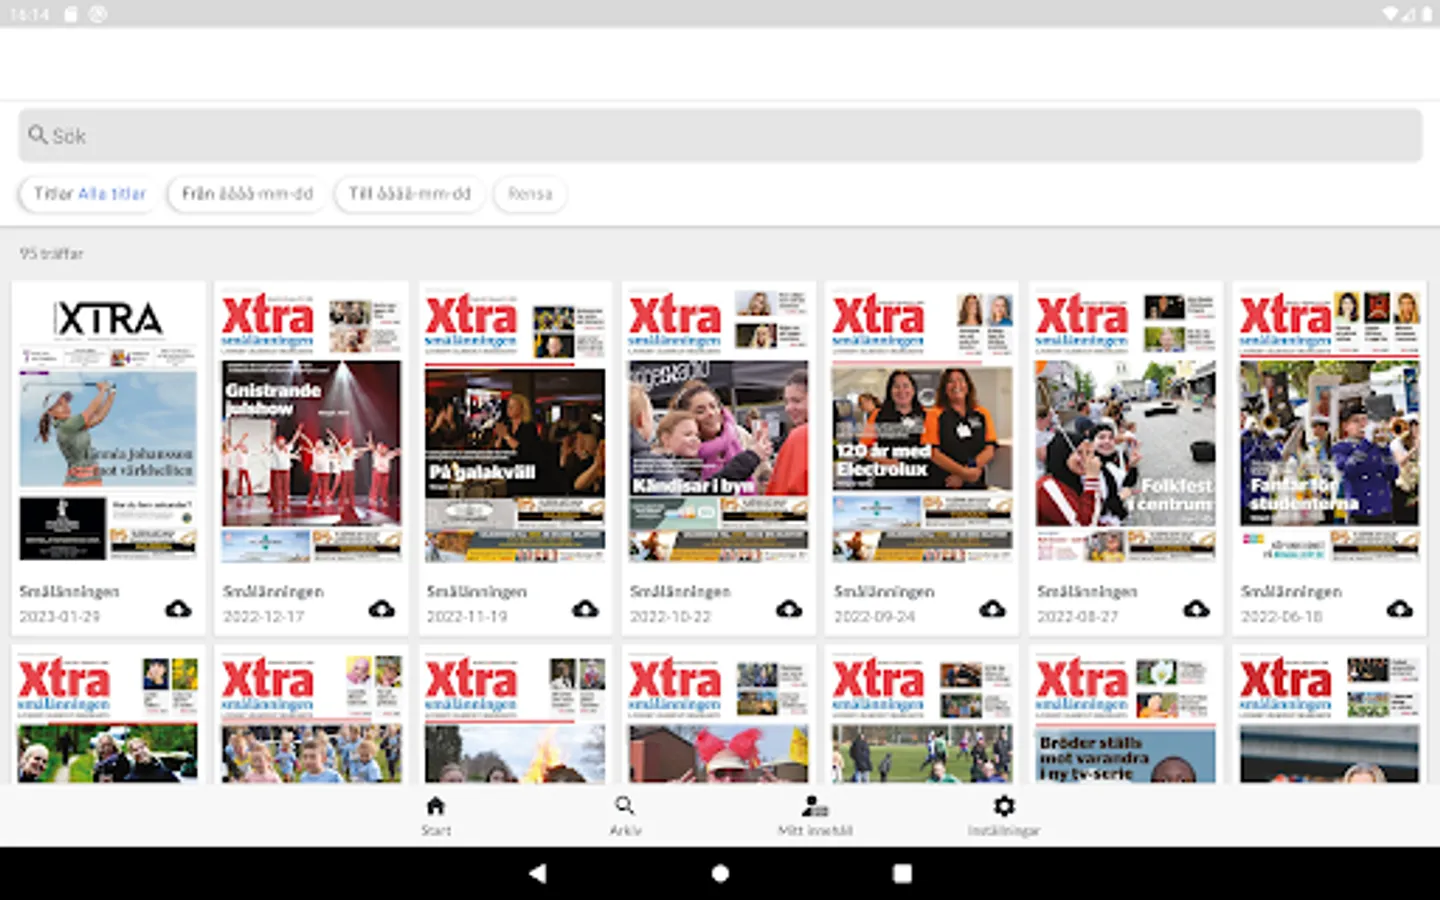This screenshot has height=900, width=1440.
Task: Clear filters with Rensa button
Action: point(530,194)
